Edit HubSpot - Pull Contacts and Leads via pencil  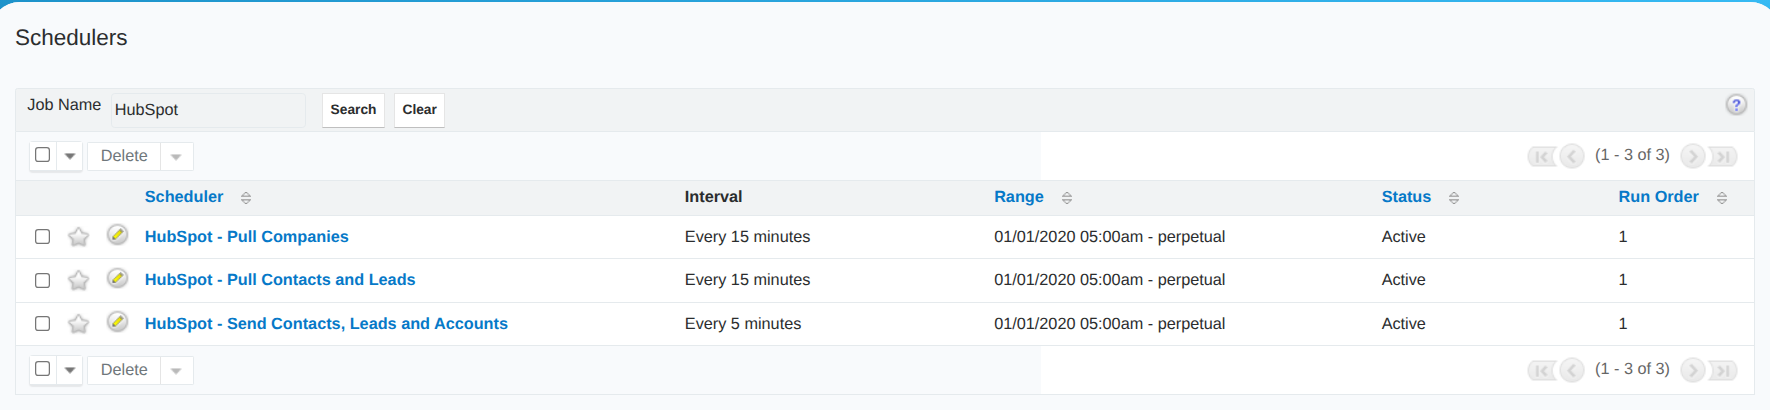point(117,278)
